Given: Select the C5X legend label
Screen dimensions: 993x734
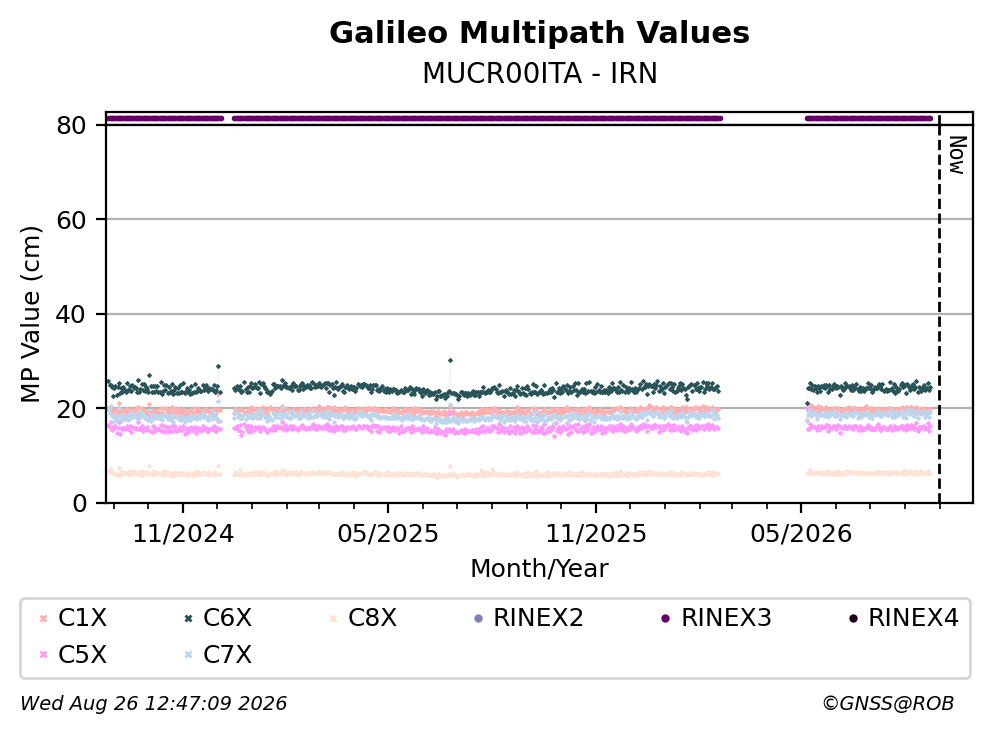Looking at the screenshot, I should [82, 655].
